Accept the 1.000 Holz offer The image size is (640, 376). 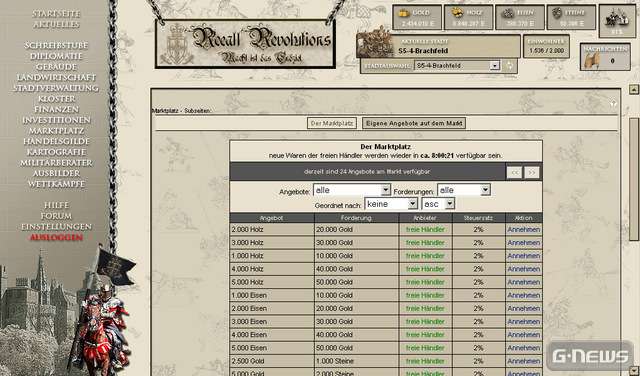524,256
